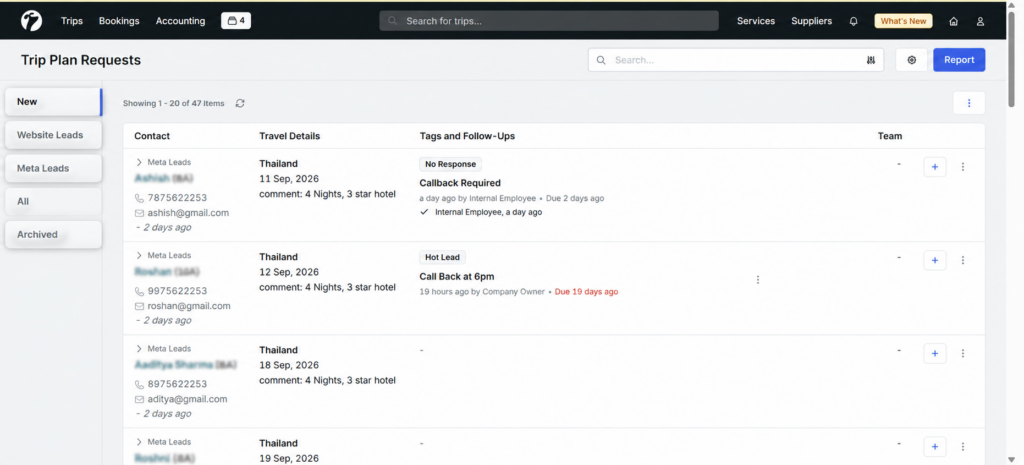Open the user profile icon
1024x465 pixels.
pos(980,22)
